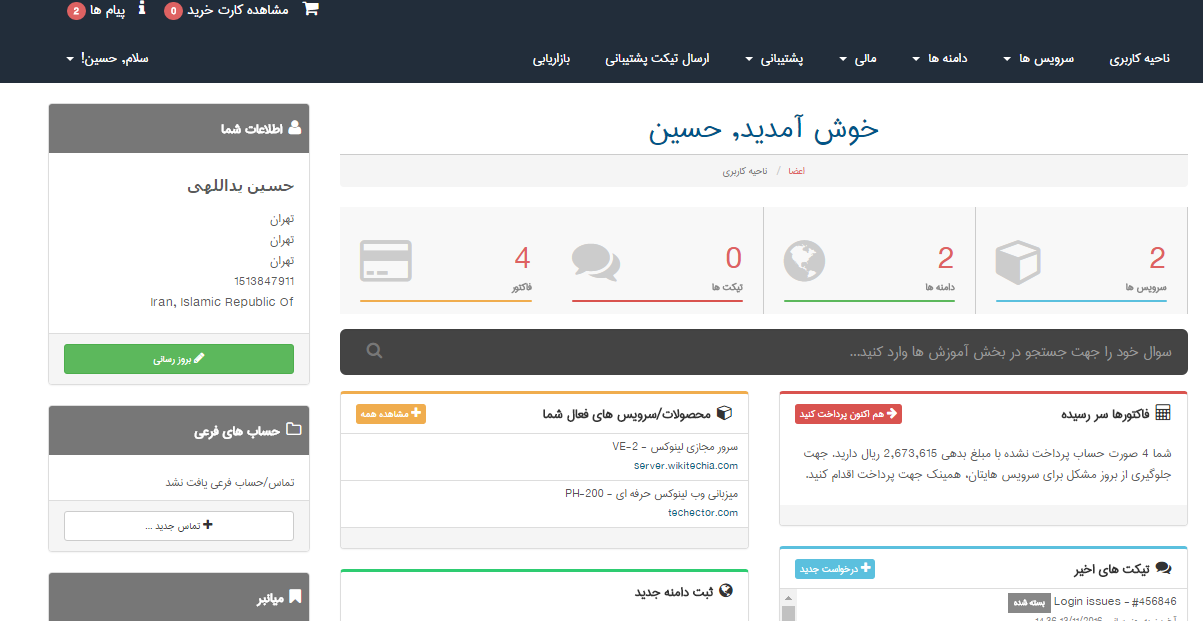Click the info icon beside messages
This screenshot has height=621, width=1203.
pos(141,8)
